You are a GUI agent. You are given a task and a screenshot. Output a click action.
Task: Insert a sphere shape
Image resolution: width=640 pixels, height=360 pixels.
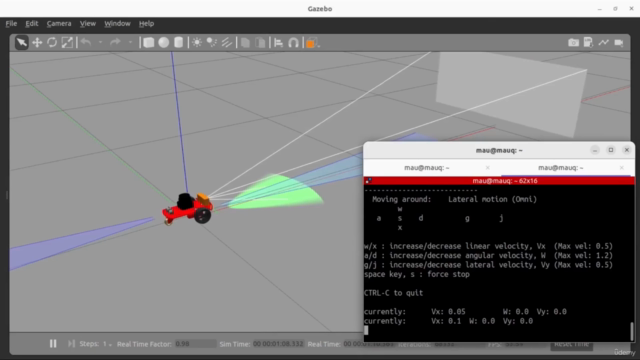[164, 42]
